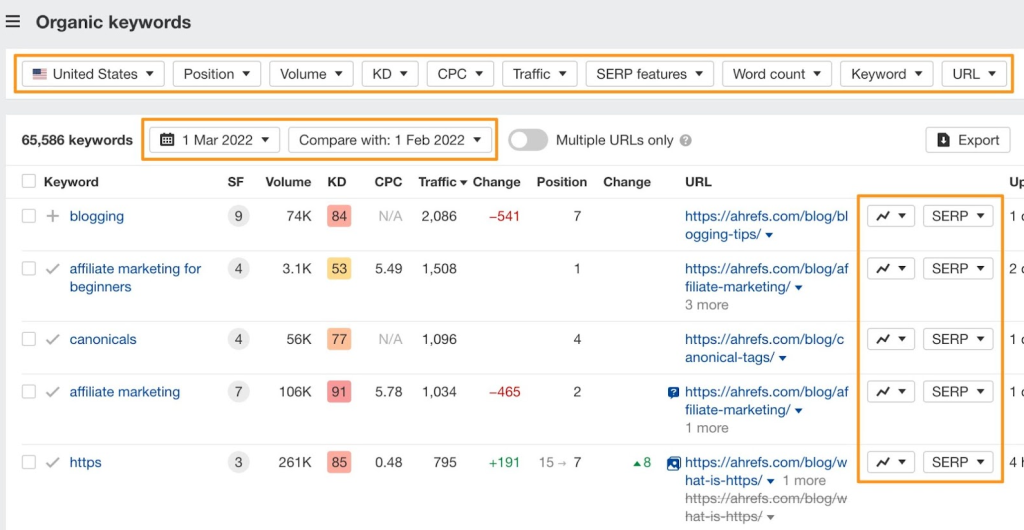
Task: Open the Word count filter
Action: [777, 74]
